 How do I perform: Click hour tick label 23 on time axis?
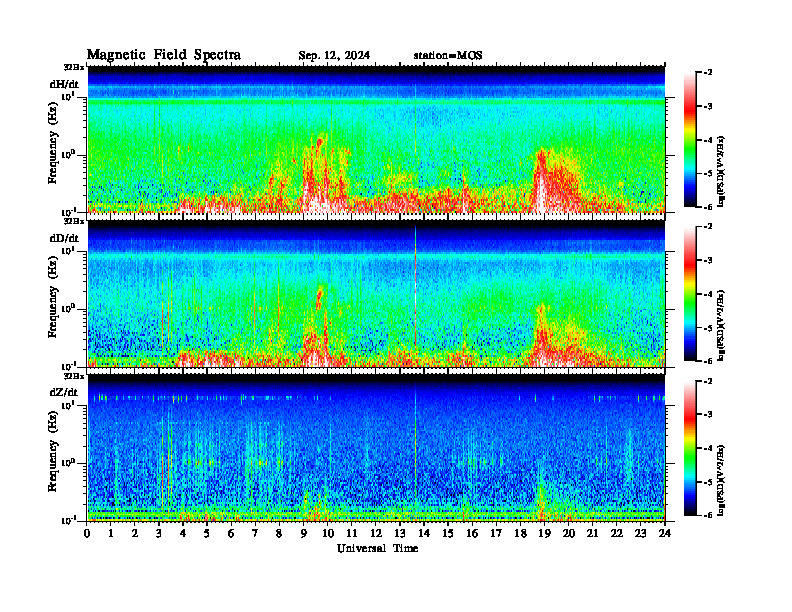coord(640,534)
